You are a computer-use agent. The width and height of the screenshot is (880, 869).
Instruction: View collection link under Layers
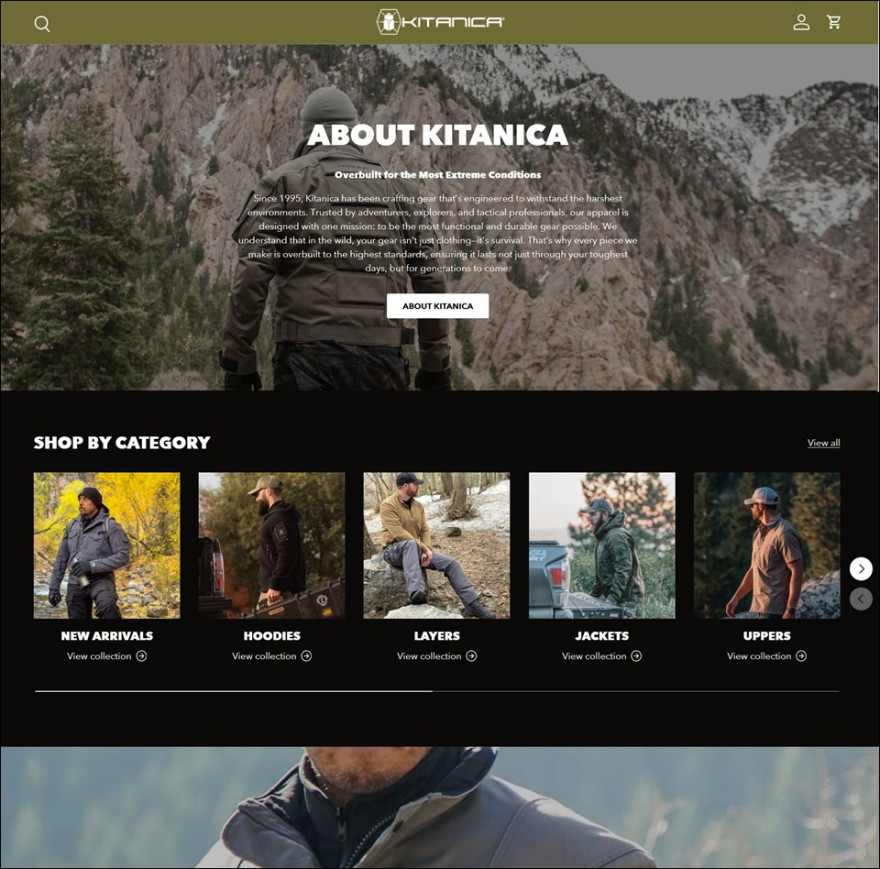(x=437, y=656)
